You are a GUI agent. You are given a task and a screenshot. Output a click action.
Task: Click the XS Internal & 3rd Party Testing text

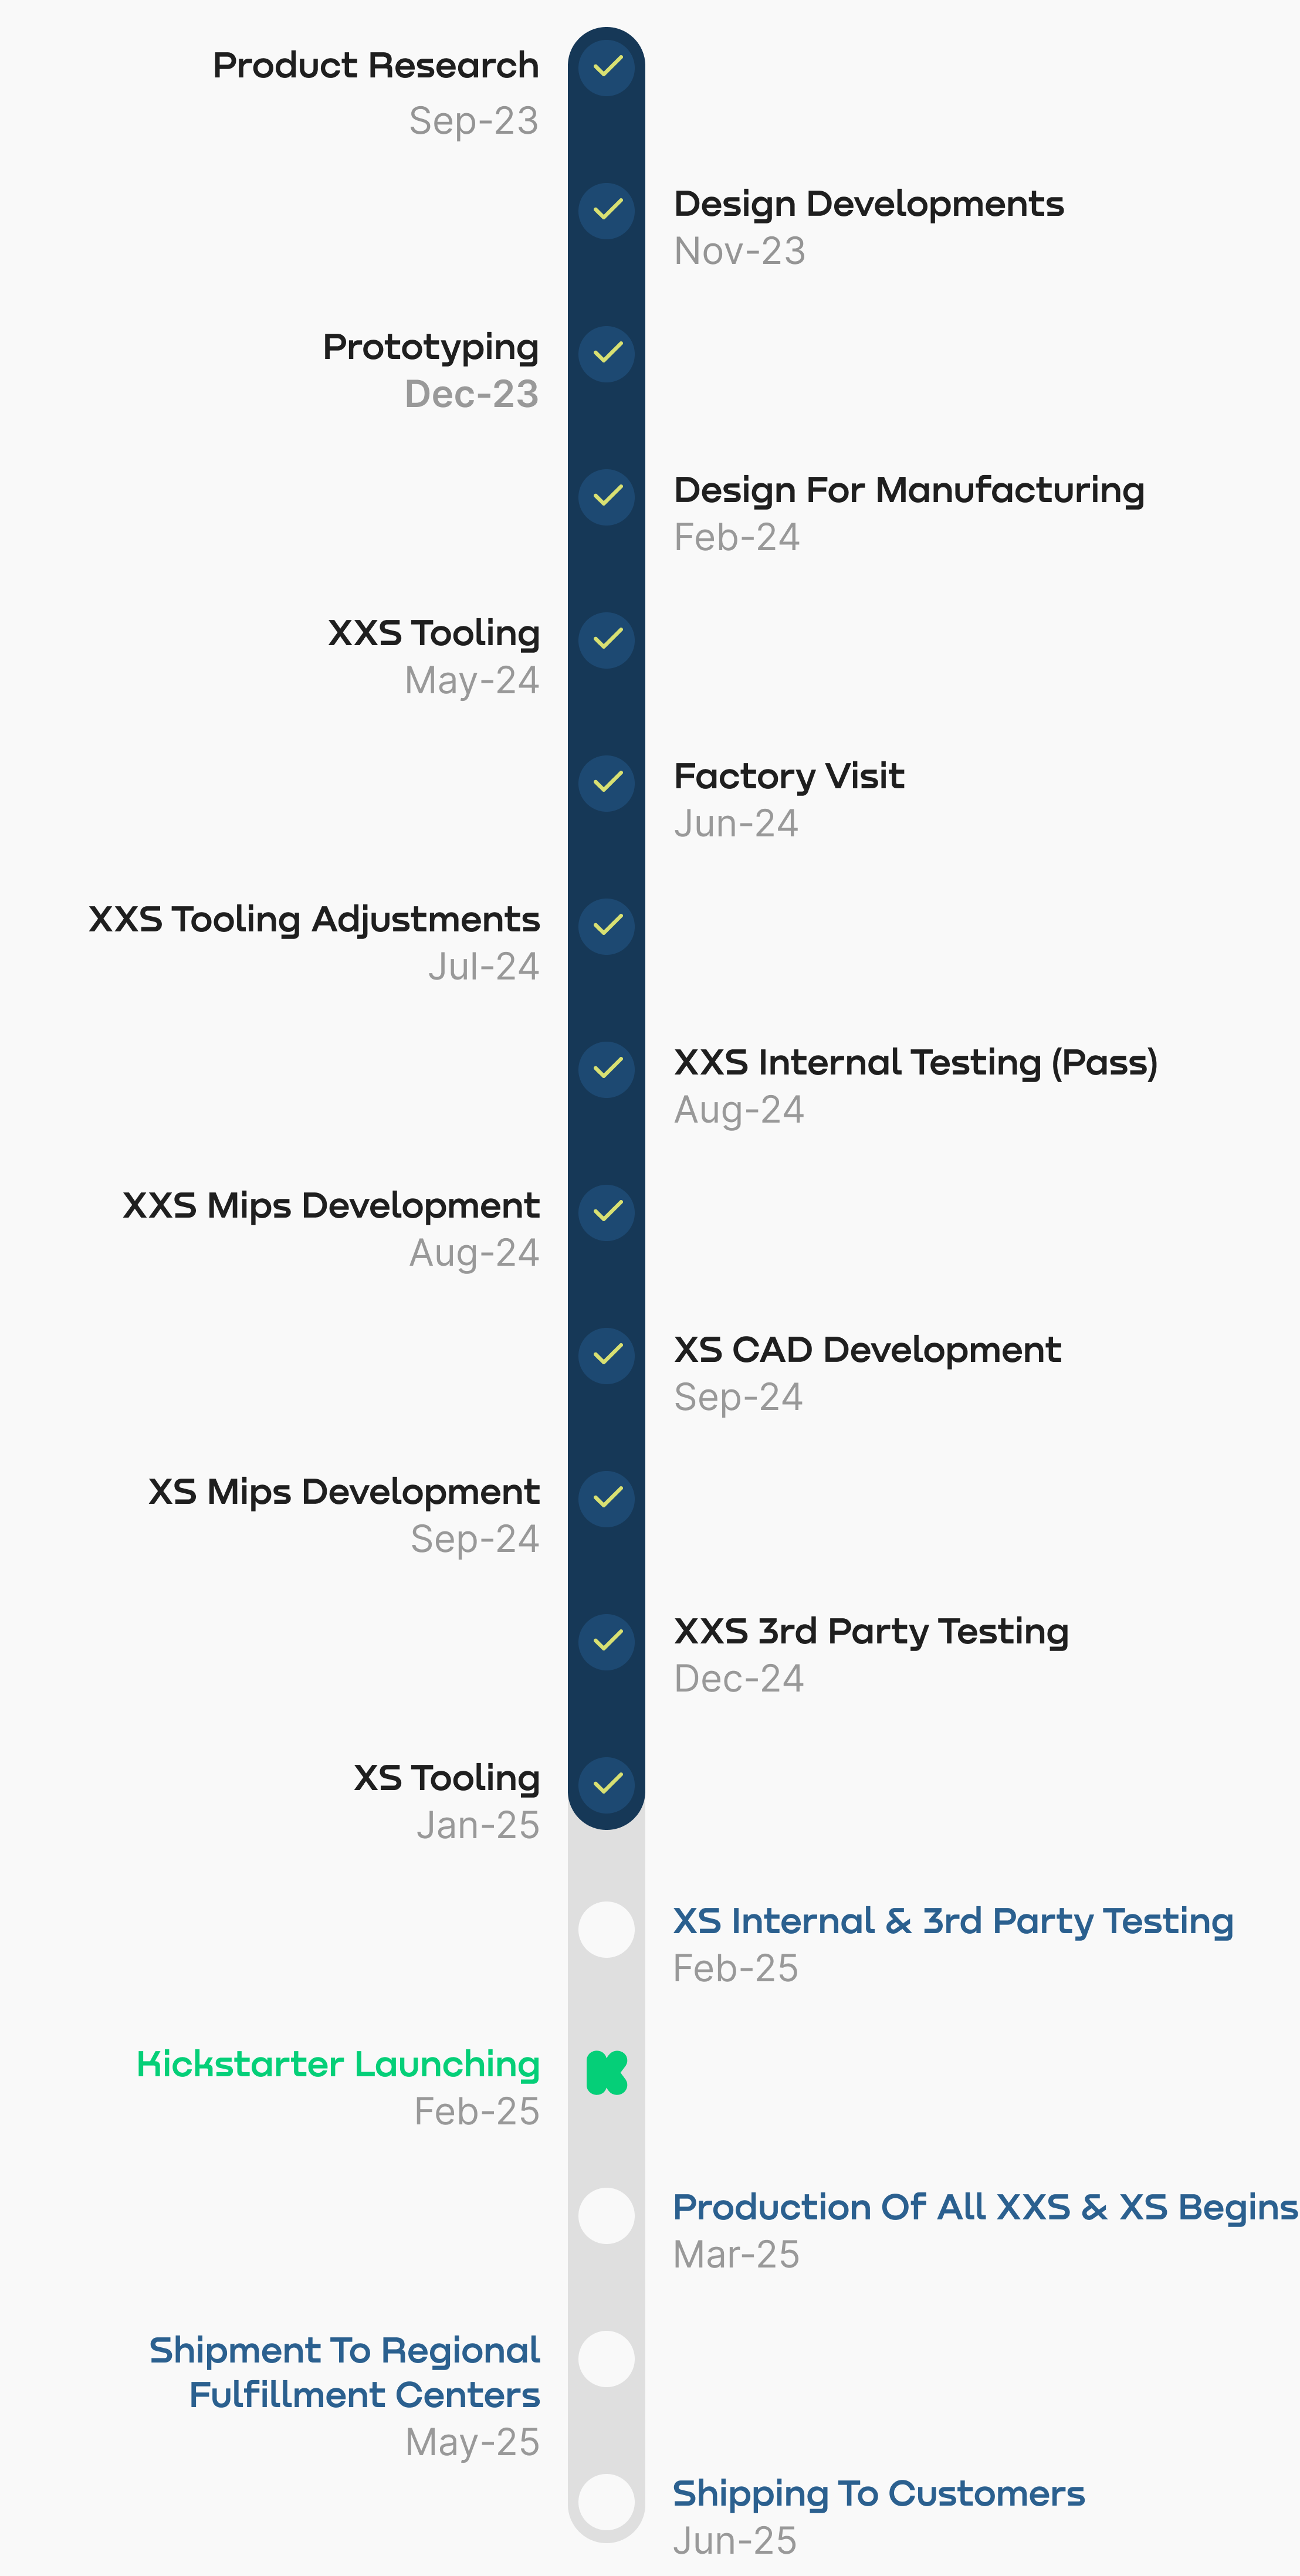pos(953,1921)
